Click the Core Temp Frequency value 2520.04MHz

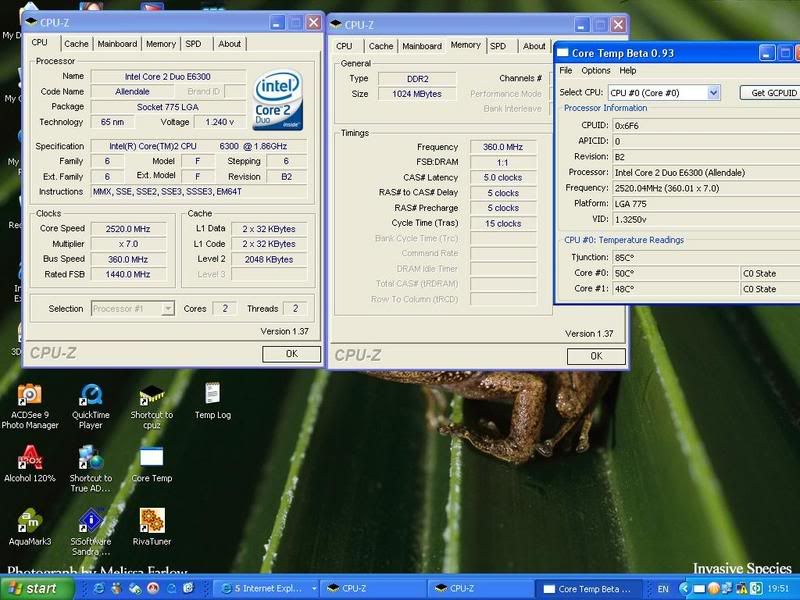pos(706,188)
